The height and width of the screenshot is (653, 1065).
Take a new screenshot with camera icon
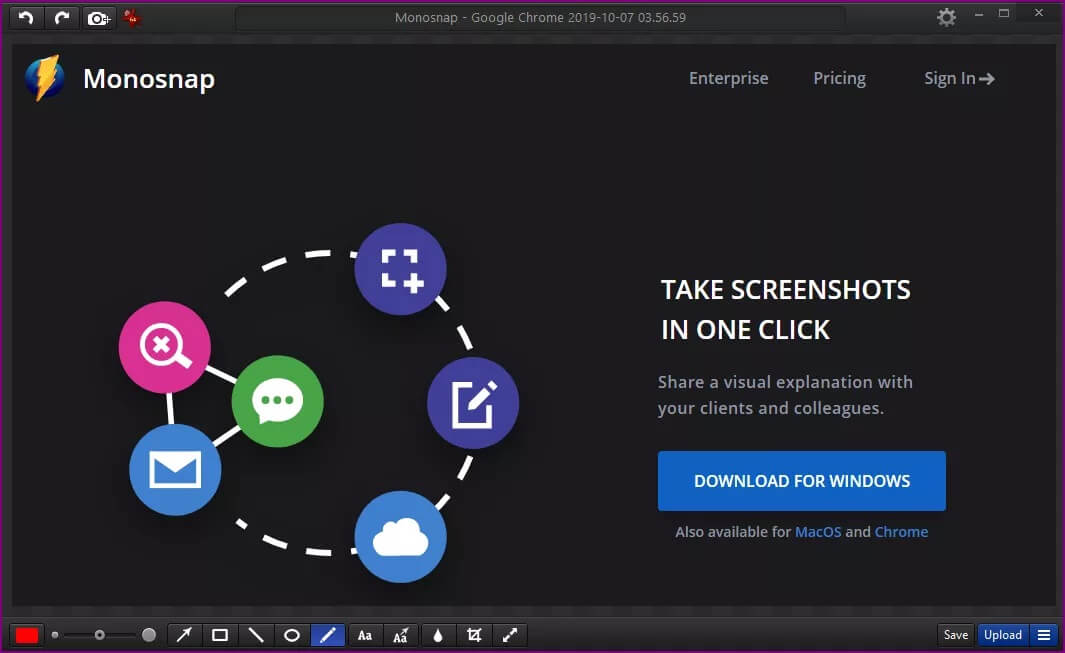point(98,17)
